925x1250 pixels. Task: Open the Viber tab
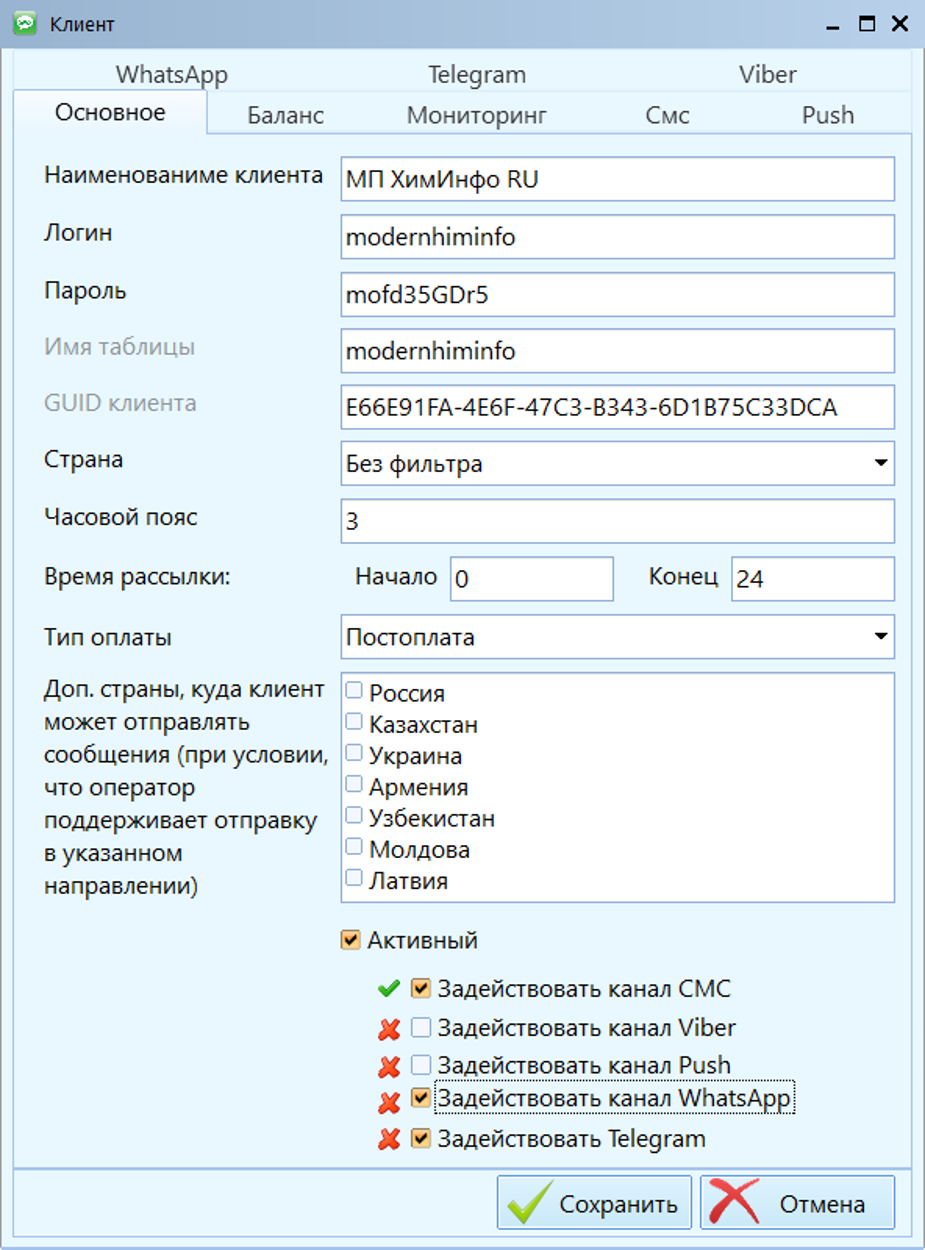pyautogui.click(x=768, y=75)
